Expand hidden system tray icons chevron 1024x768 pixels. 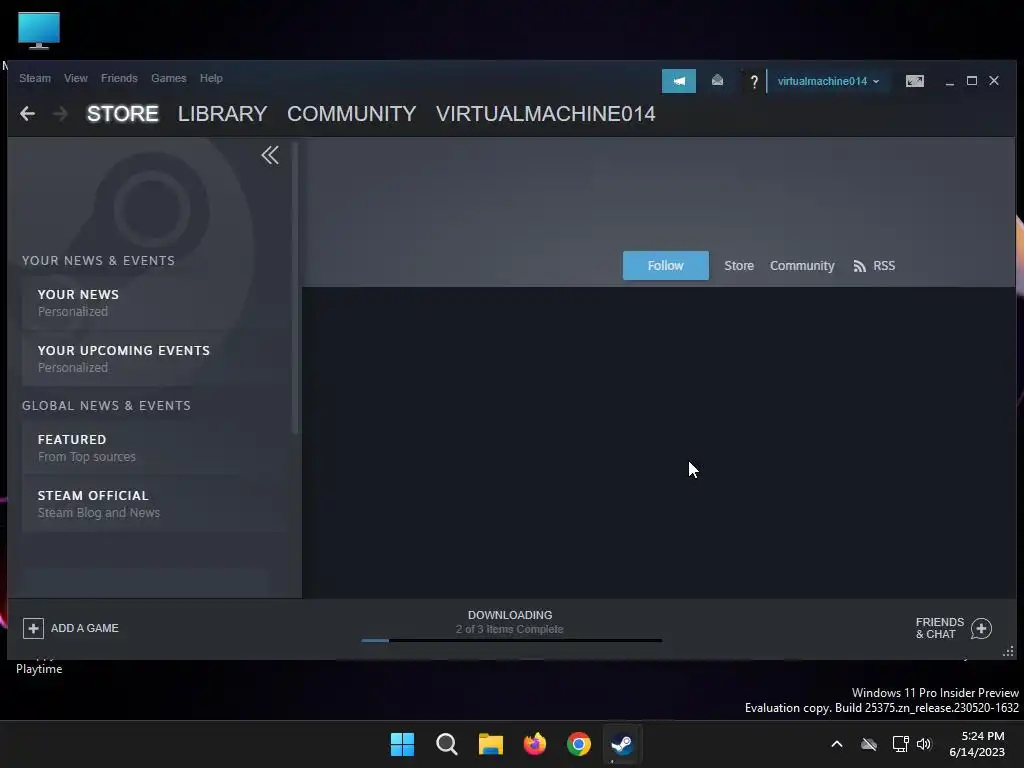click(837, 744)
